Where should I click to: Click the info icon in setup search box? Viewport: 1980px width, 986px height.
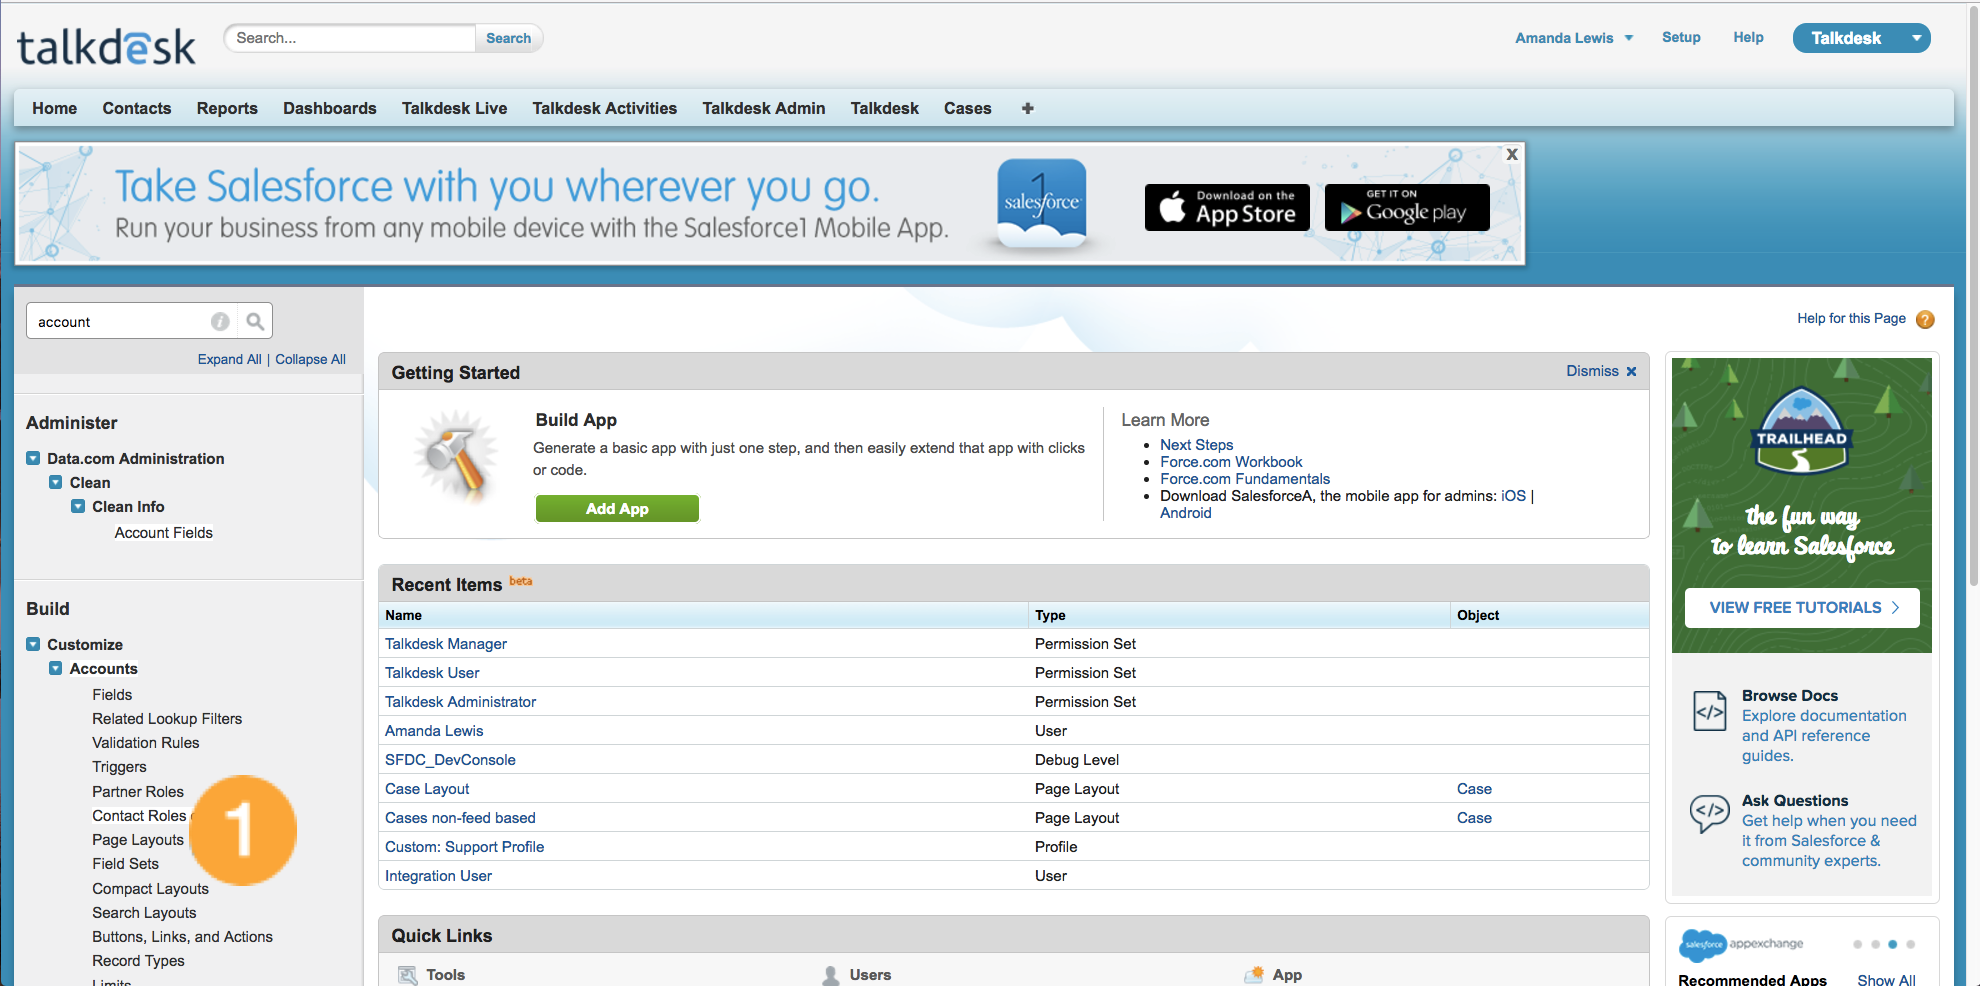(x=220, y=321)
